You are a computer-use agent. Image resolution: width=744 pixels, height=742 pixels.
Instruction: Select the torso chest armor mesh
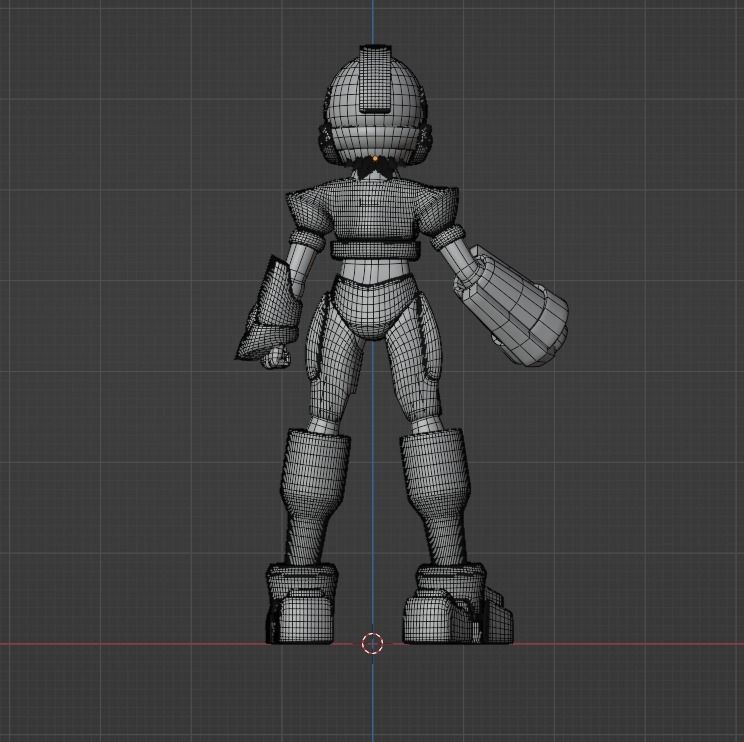pyautogui.click(x=373, y=212)
